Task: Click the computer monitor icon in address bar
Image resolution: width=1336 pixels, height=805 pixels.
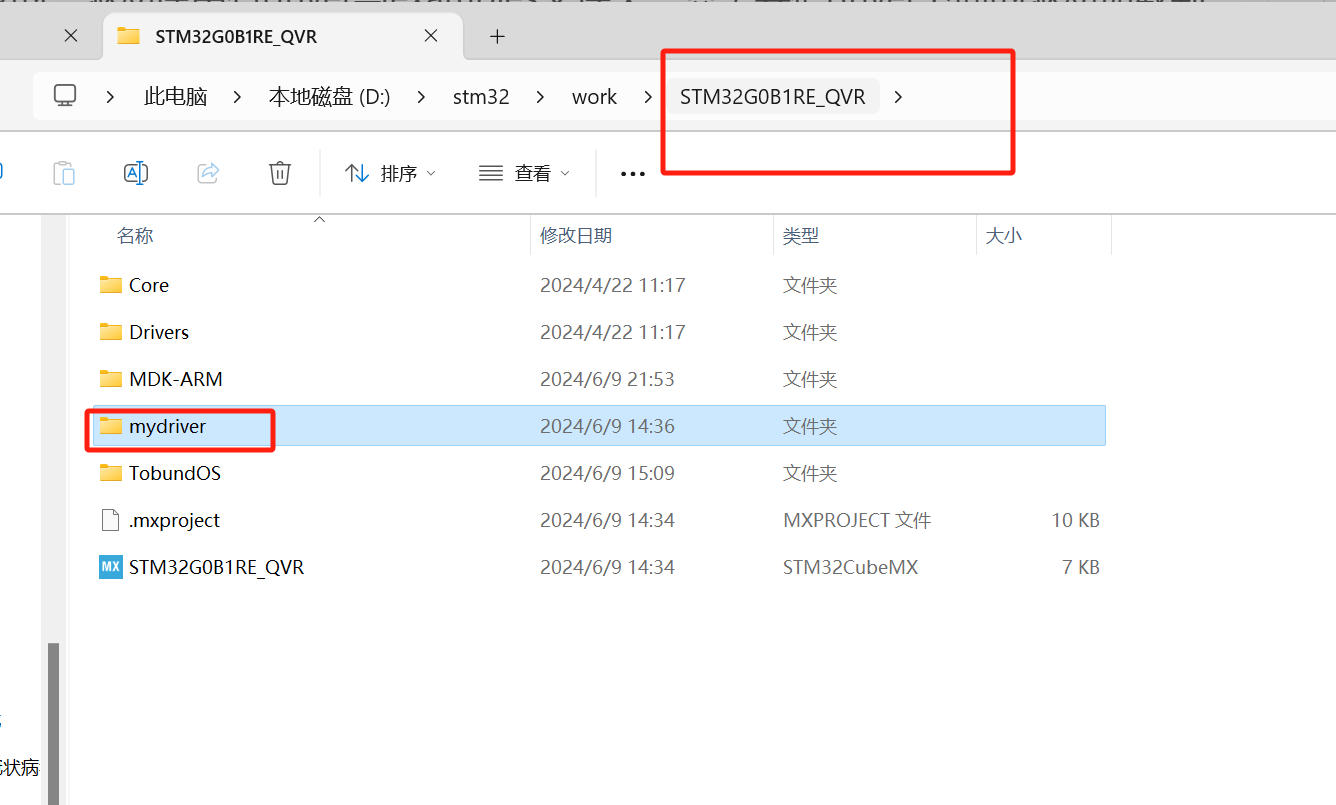Action: [x=65, y=96]
